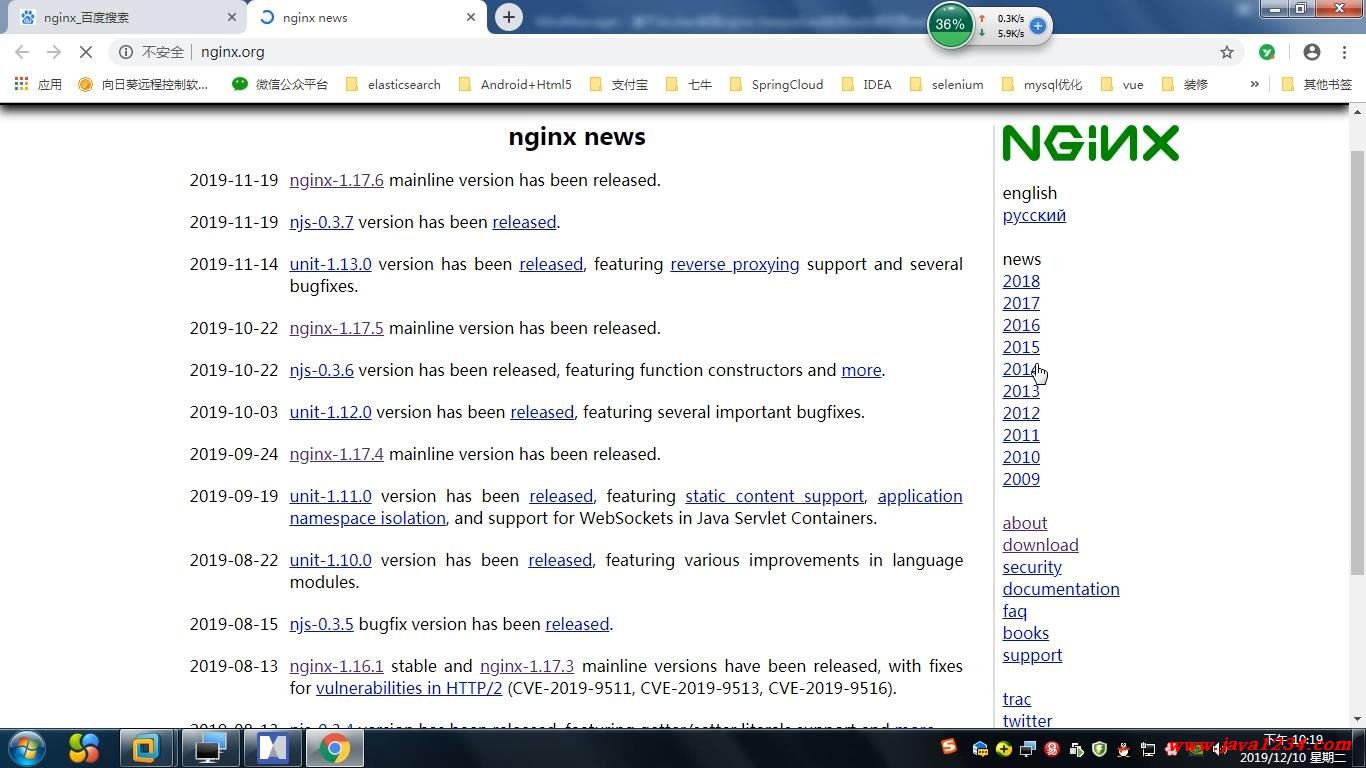The width and height of the screenshot is (1366, 768).
Task: Open the Chrome profile avatar
Action: click(x=1312, y=52)
